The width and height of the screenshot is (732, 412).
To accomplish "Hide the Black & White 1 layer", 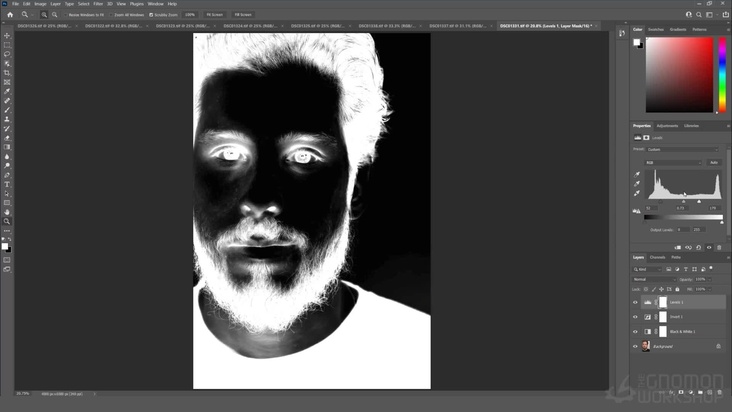I will (x=635, y=332).
